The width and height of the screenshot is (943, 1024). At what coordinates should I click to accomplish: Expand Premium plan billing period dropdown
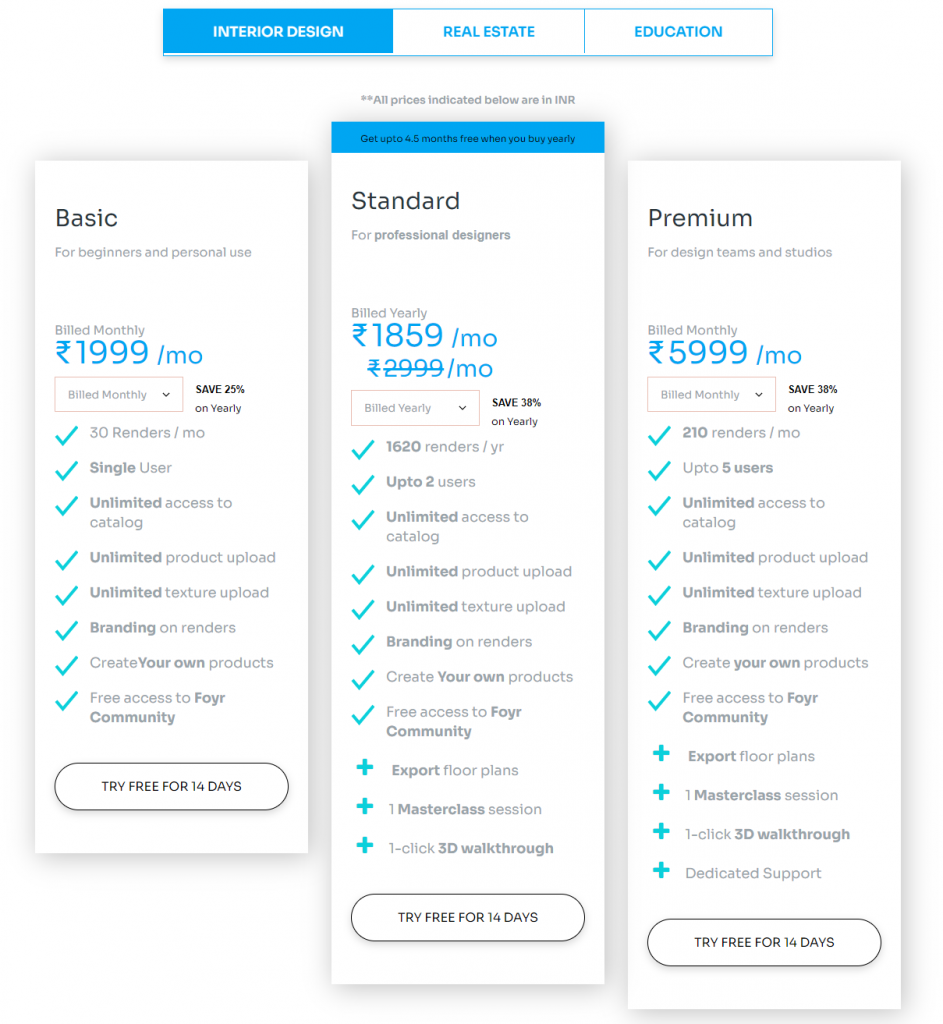711,395
